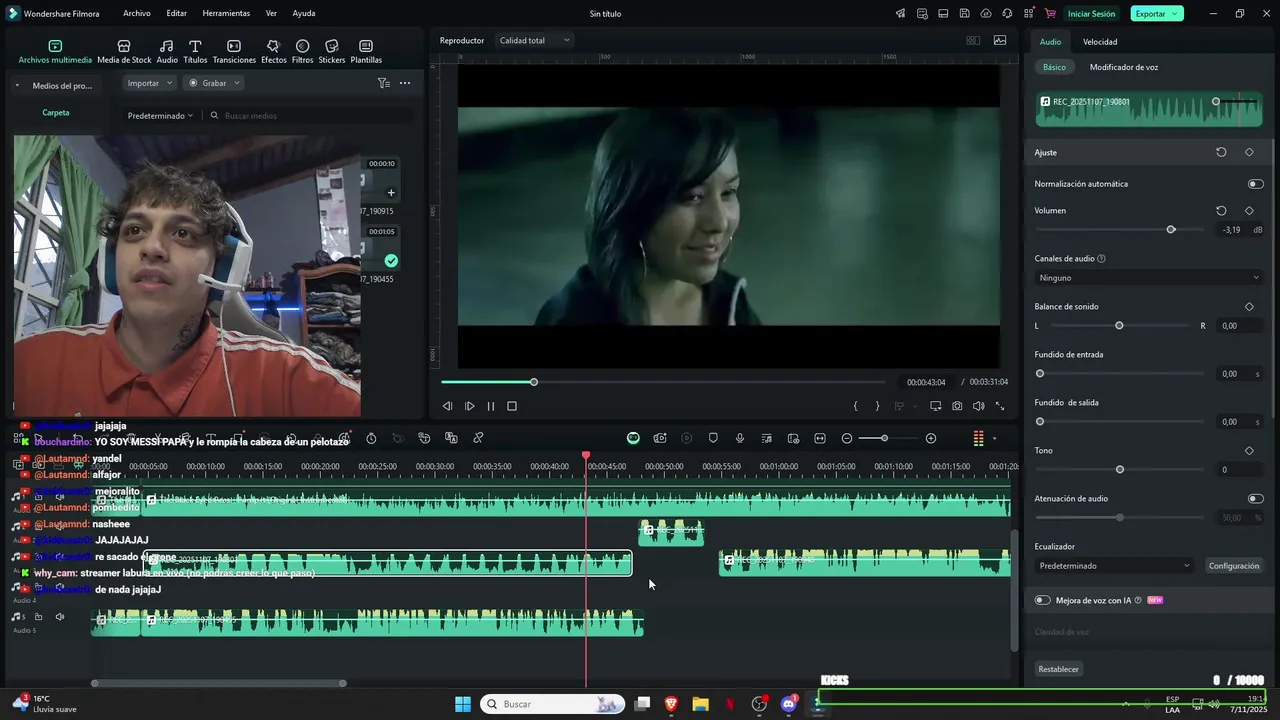Open the Archivo menu
This screenshot has height=720, width=1280.
click(x=137, y=13)
